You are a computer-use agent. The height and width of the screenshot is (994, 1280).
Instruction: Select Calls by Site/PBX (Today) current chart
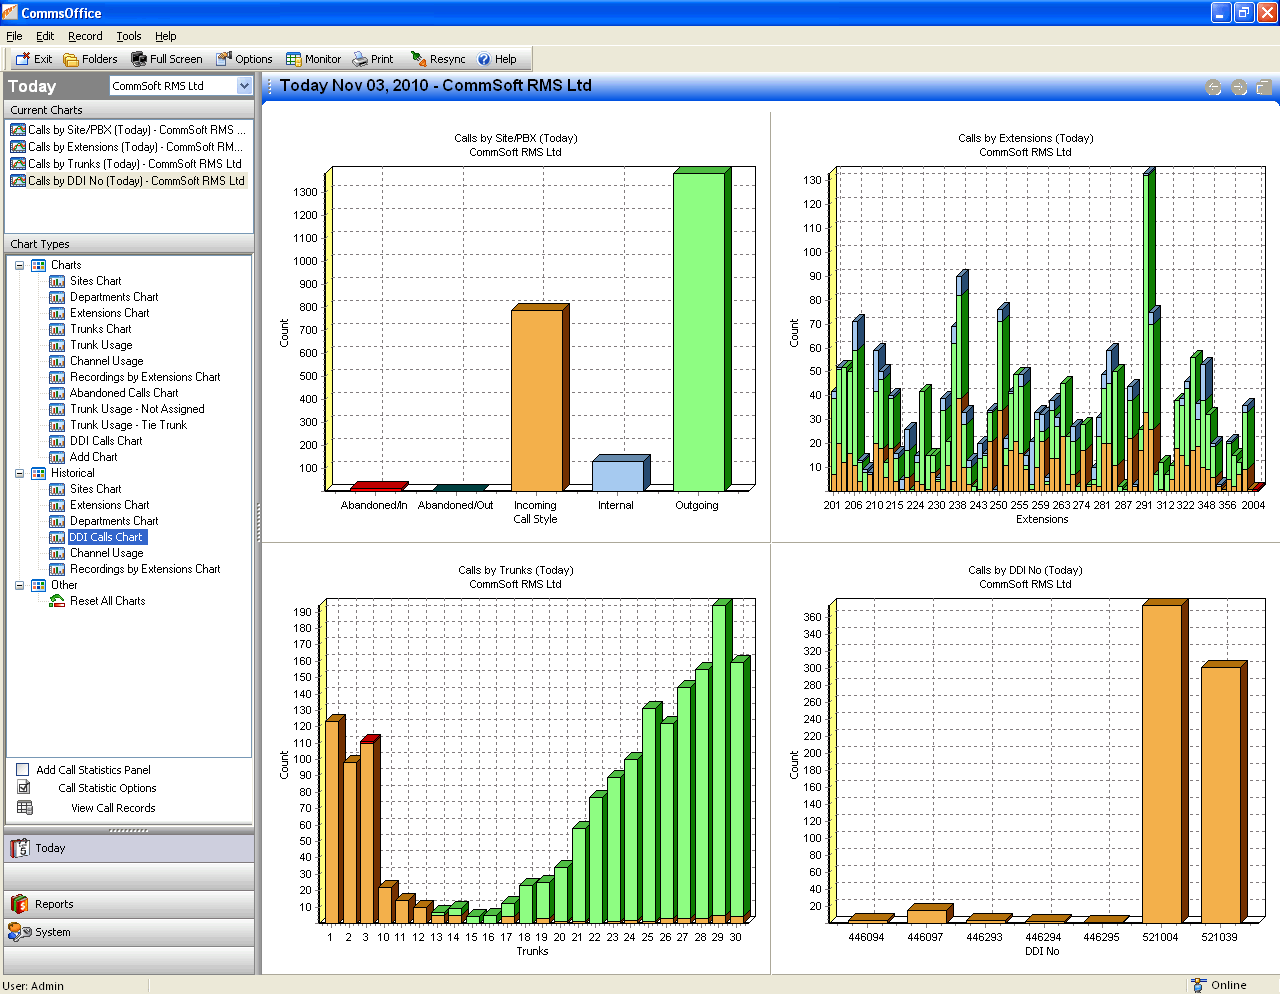coord(128,130)
